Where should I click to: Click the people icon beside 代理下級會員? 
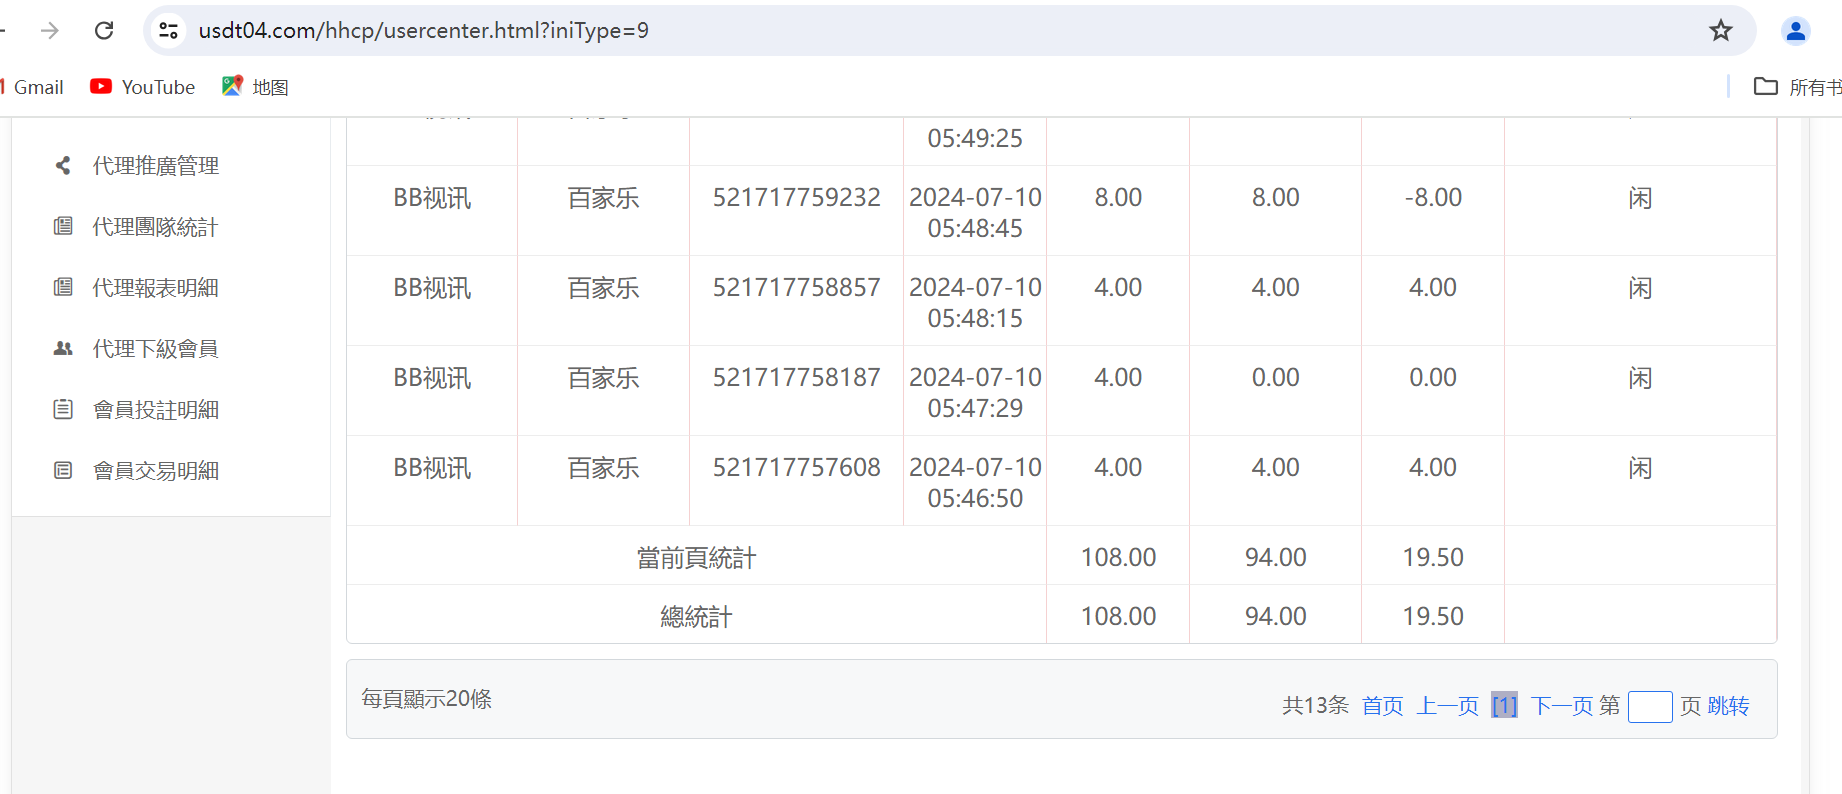[63, 349]
